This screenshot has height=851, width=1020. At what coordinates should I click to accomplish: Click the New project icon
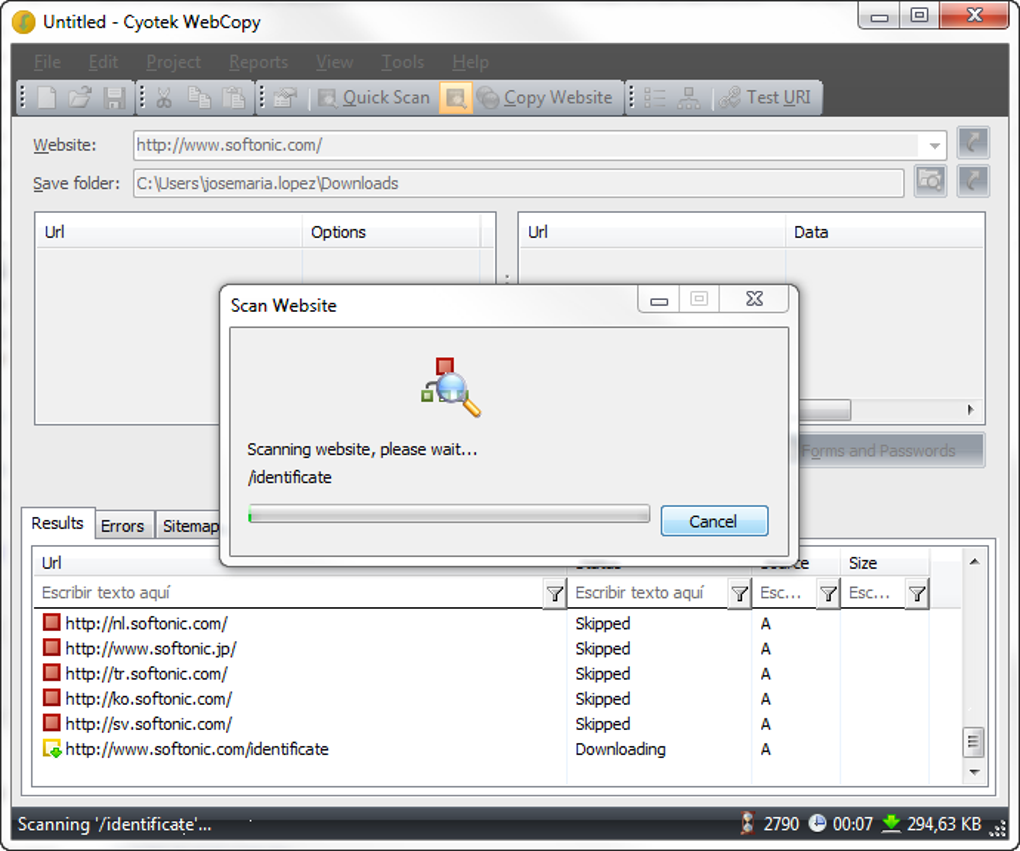pos(47,98)
